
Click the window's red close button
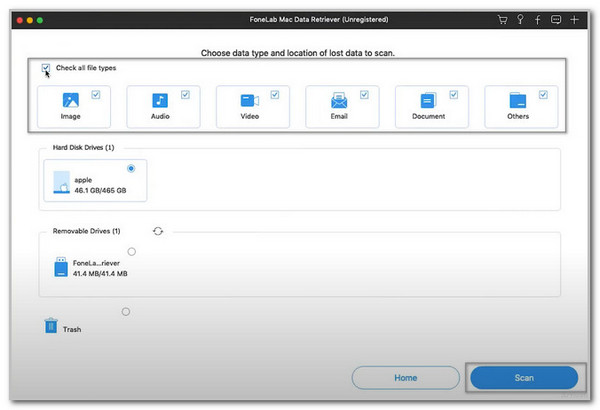[20, 20]
